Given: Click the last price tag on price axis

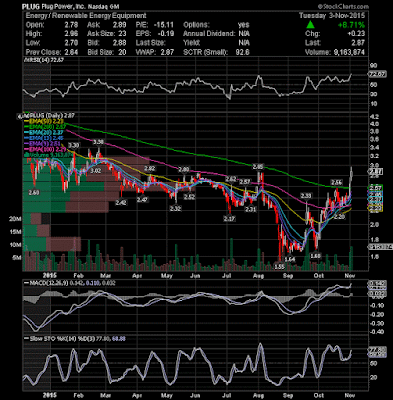Looking at the screenshot, I should click(x=376, y=172).
